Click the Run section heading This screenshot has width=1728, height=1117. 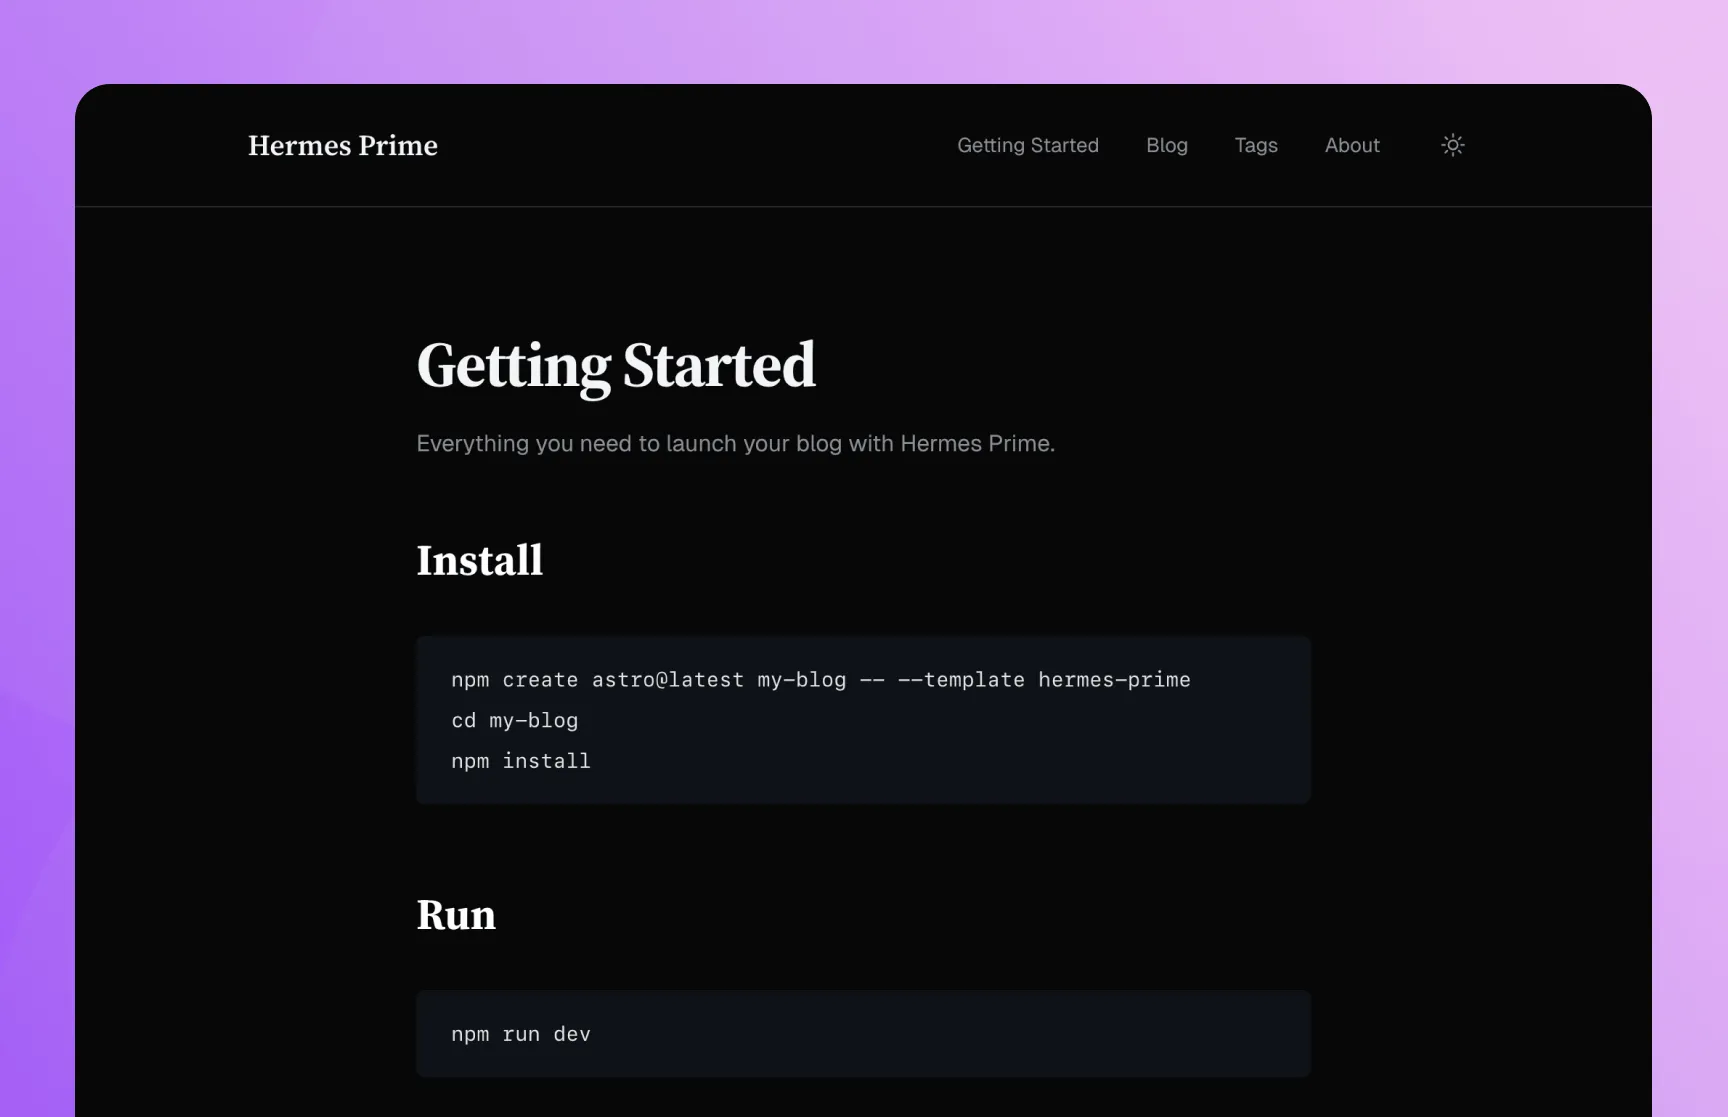455,915
